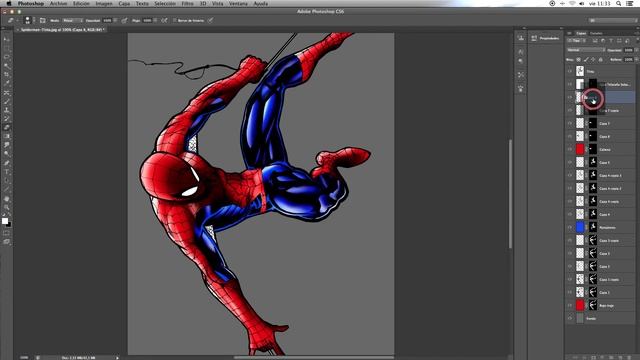Screen dimensions: 640x360
Task: Toggle tablet pressure for opacity icon
Action: (x=124, y=20)
